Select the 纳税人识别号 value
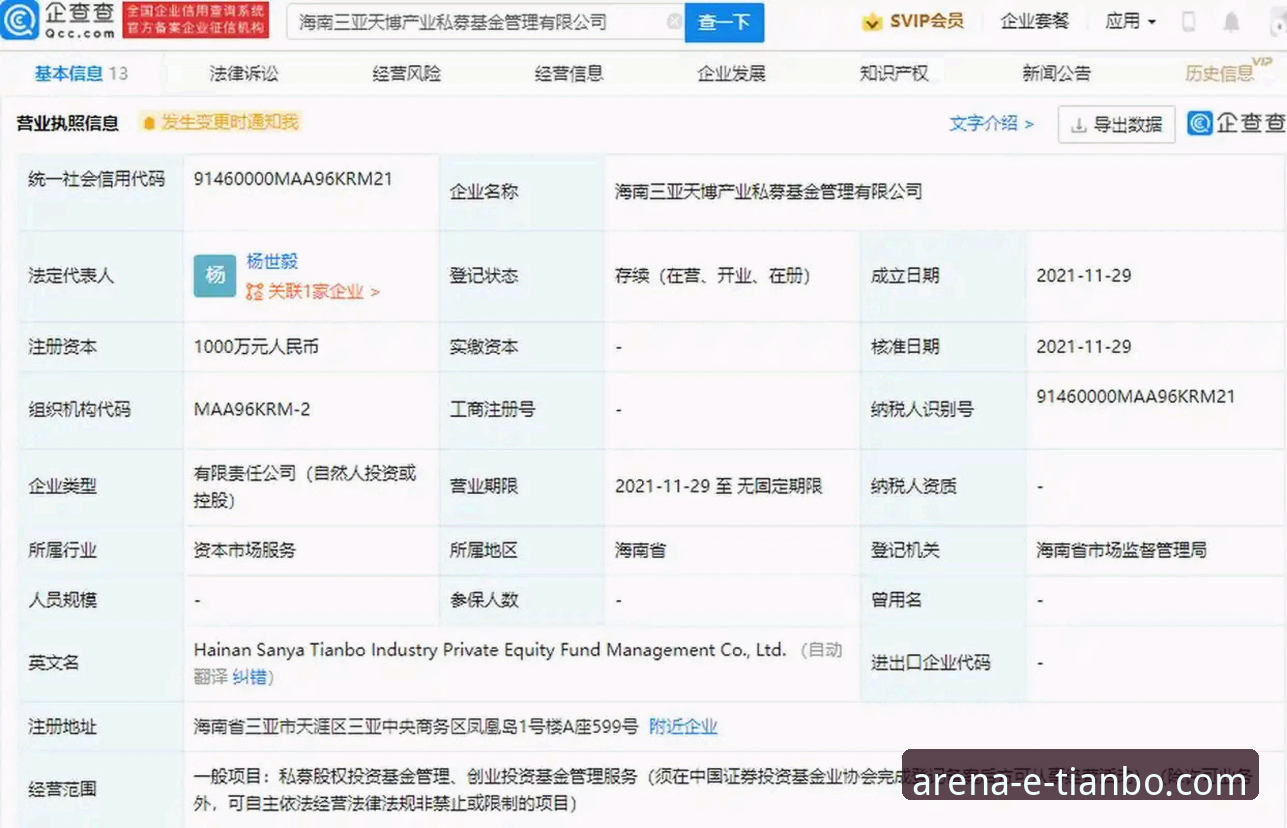Image resolution: width=1287 pixels, height=828 pixels. [1136, 396]
